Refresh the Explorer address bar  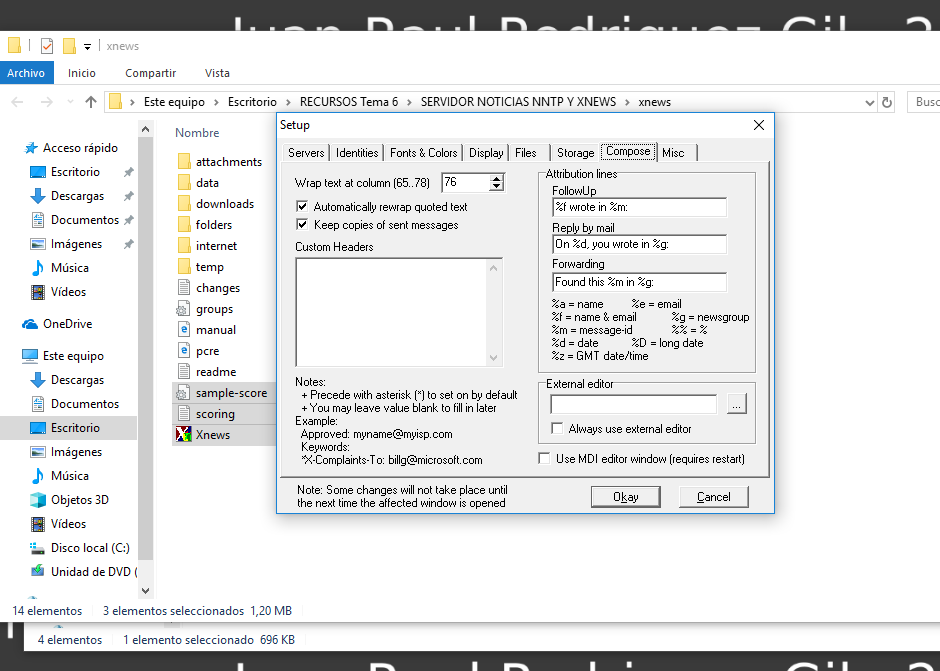(x=887, y=103)
